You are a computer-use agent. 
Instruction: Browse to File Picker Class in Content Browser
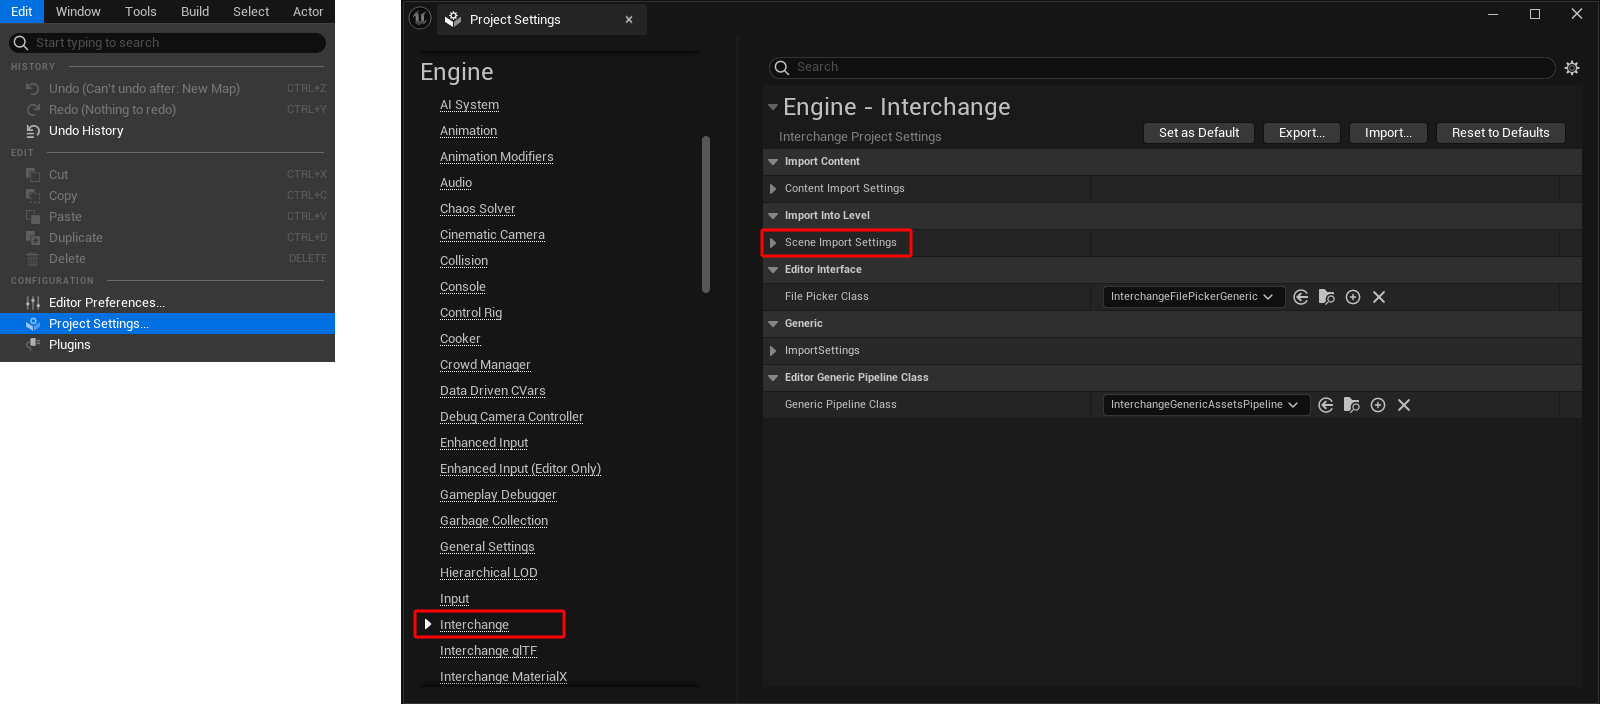pos(1327,297)
